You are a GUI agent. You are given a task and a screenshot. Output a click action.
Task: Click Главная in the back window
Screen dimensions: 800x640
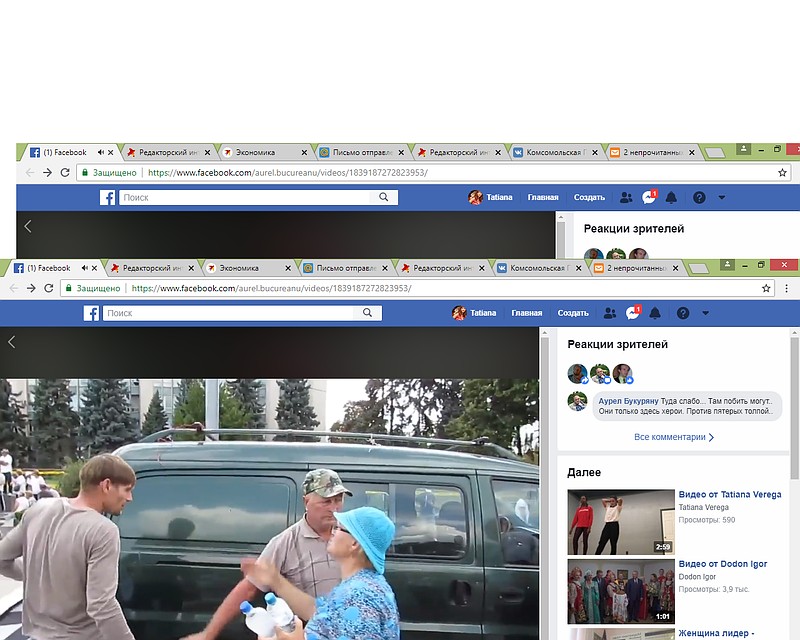(543, 198)
